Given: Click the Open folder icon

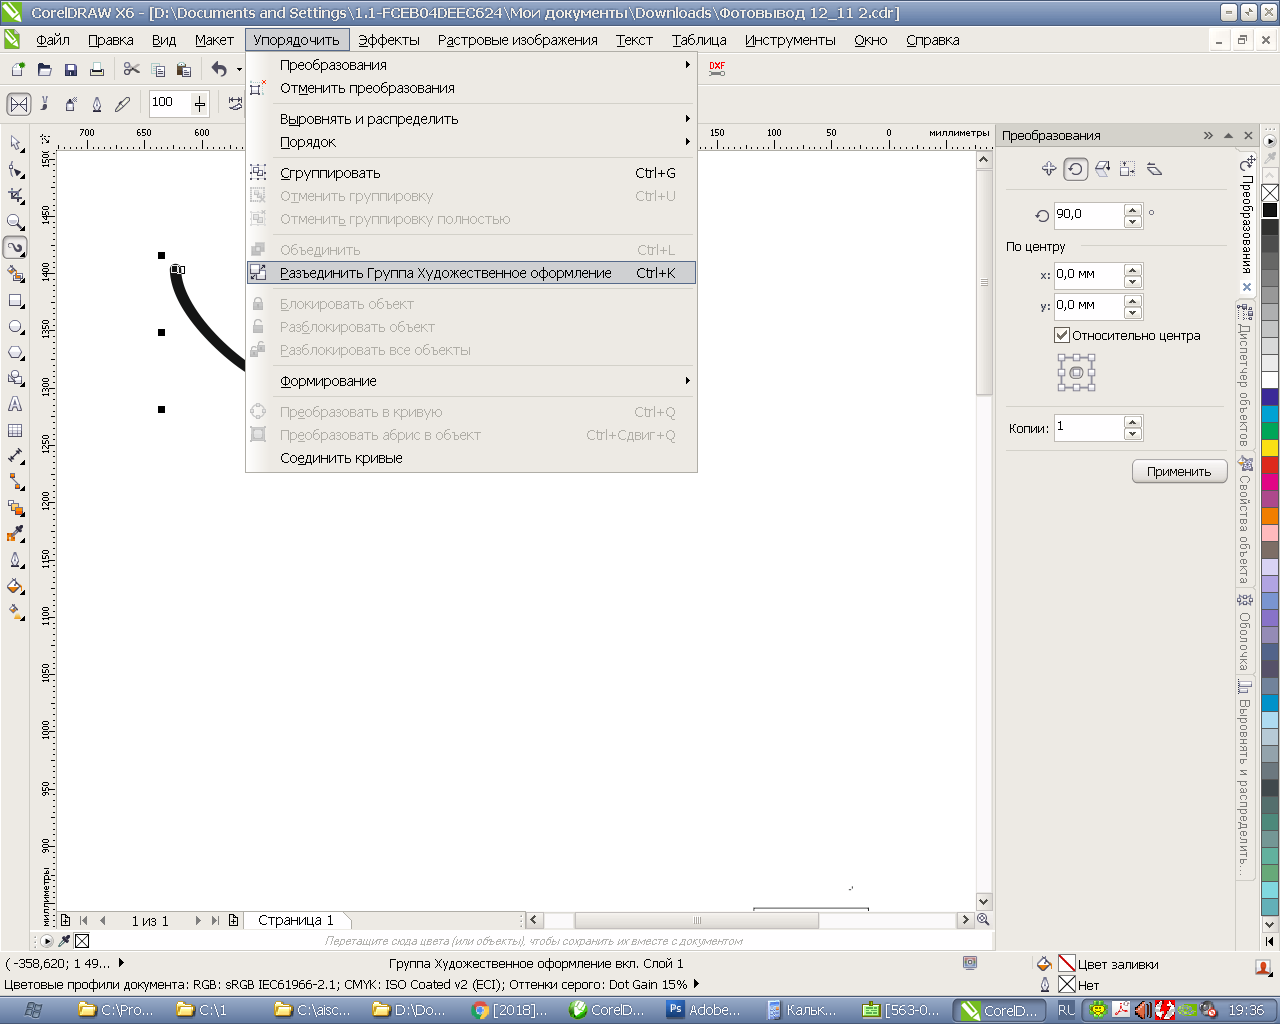Looking at the screenshot, I should click(x=44, y=69).
